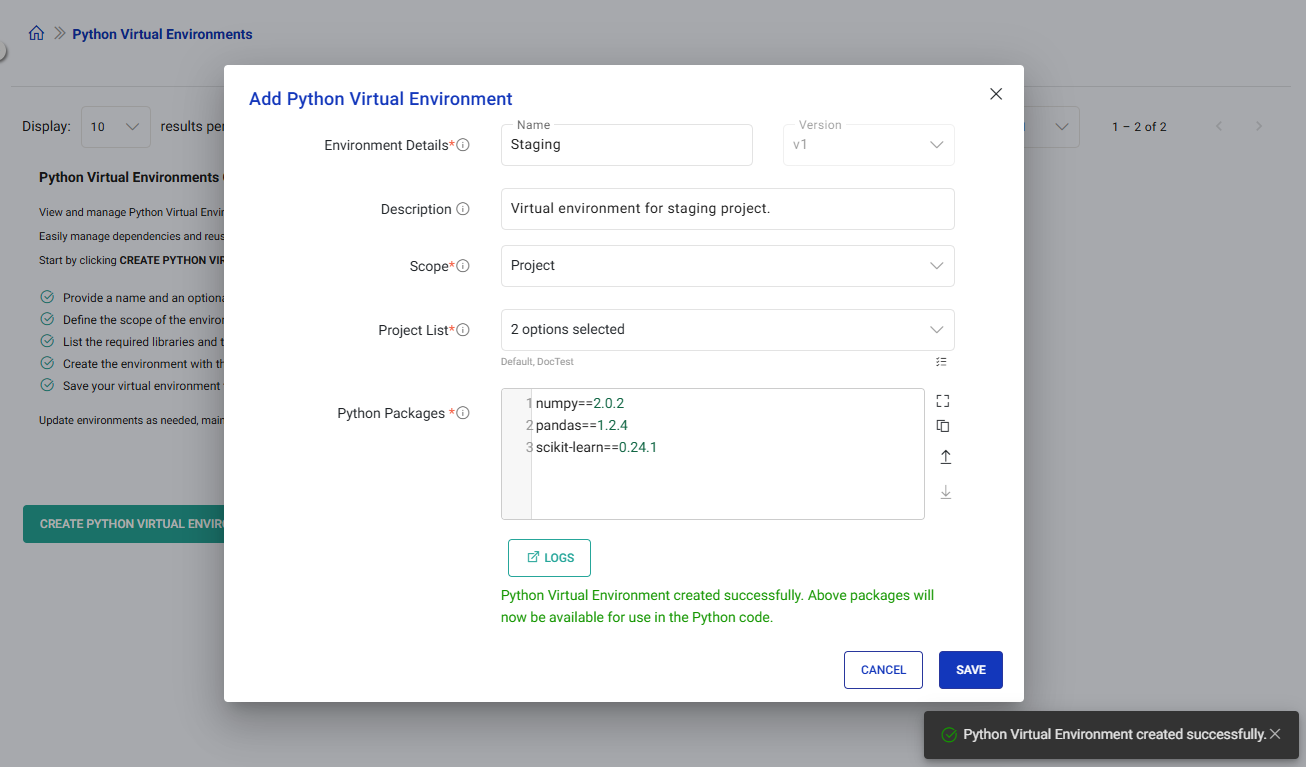Open the Version dropdown

coord(868,145)
